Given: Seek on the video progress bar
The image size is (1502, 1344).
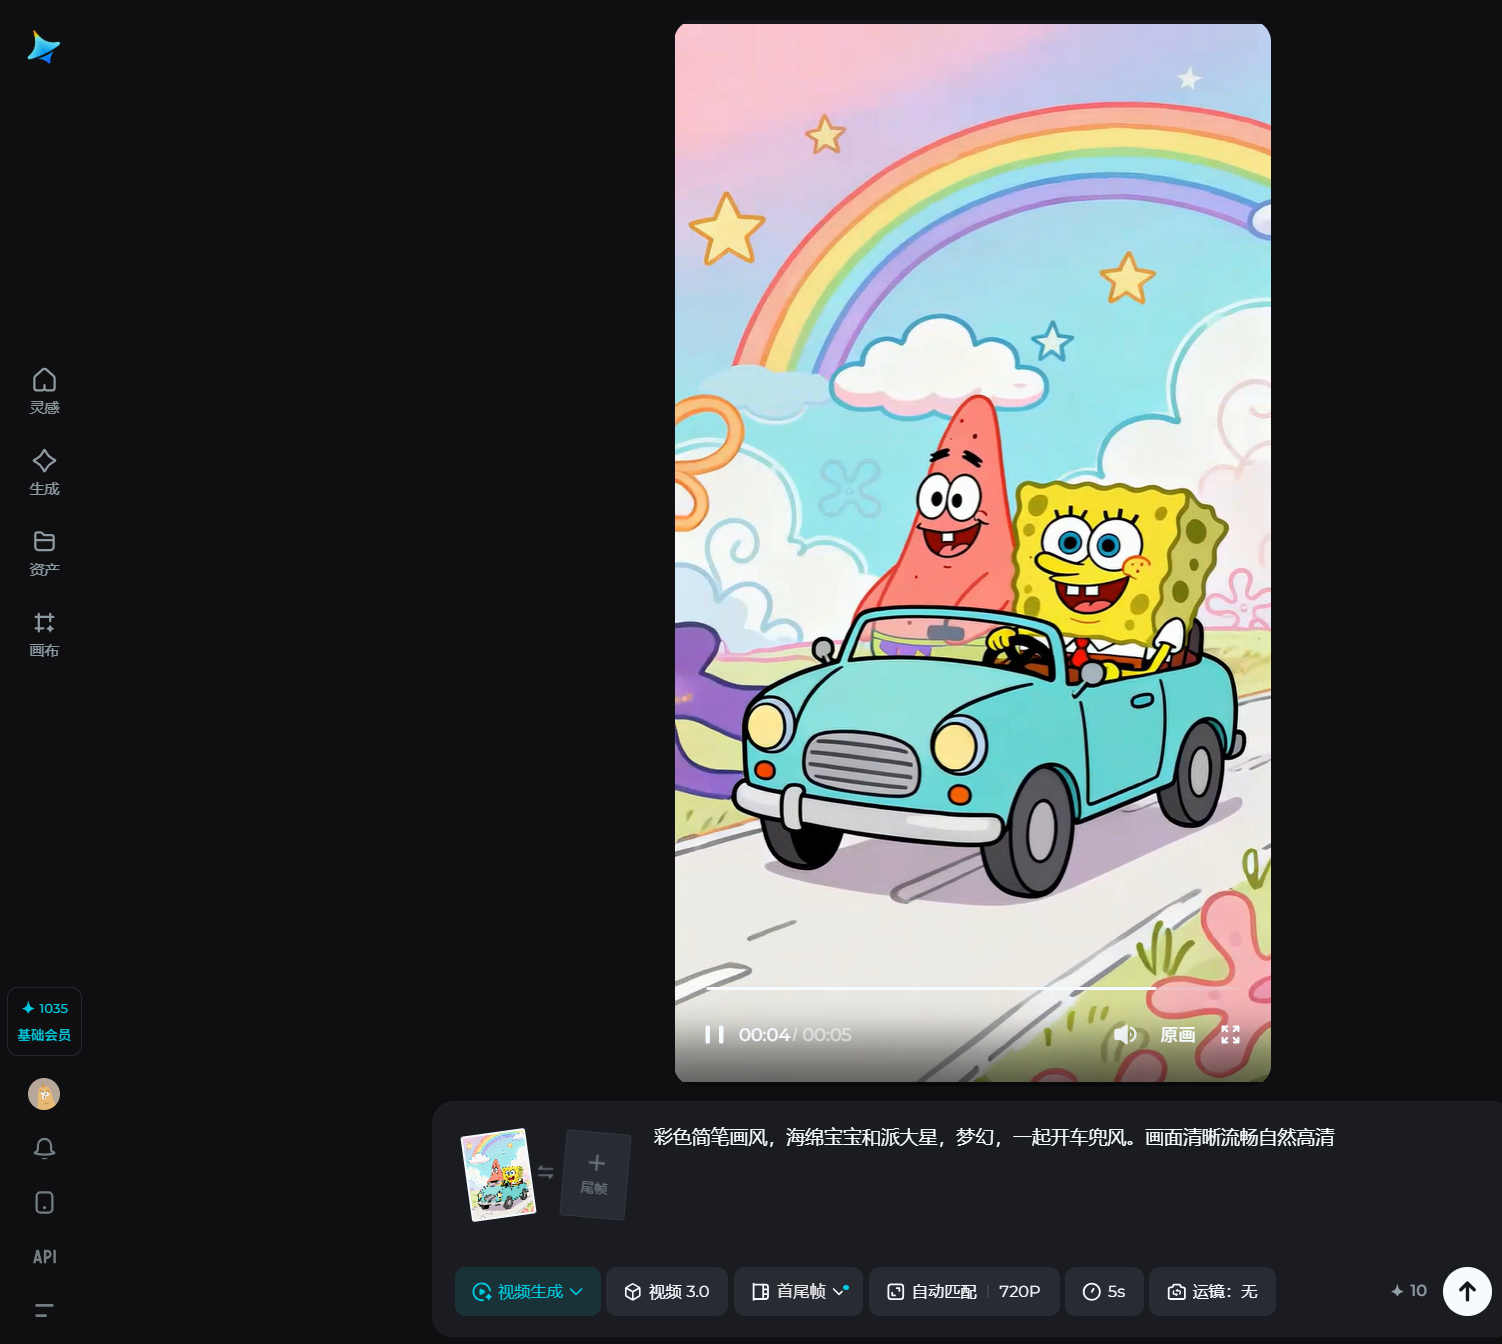Looking at the screenshot, I should pyautogui.click(x=972, y=988).
